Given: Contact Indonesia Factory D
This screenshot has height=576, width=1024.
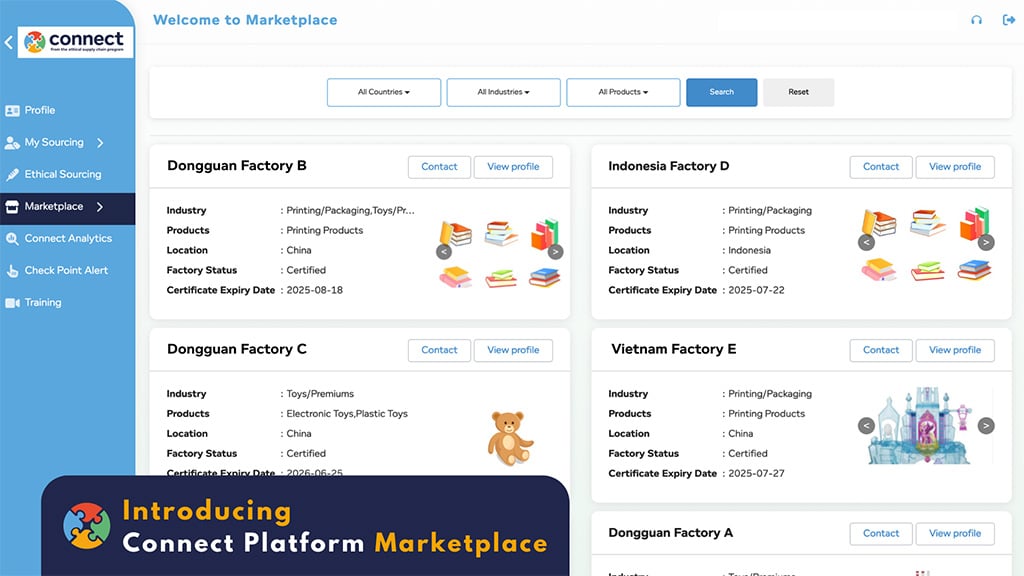Looking at the screenshot, I should 881,167.
